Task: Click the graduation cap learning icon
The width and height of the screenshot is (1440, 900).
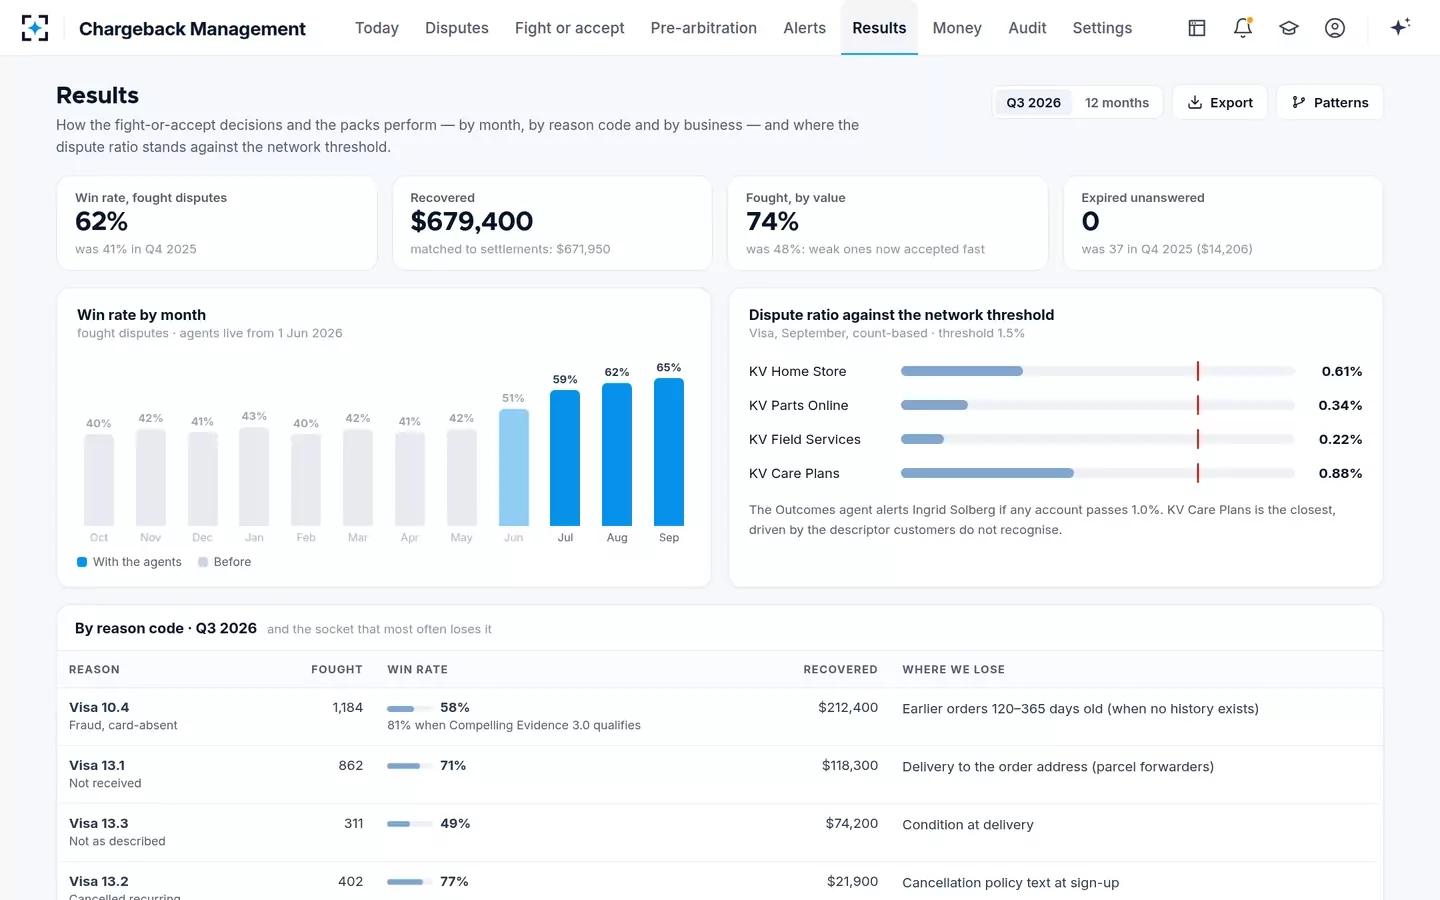Action: 1289,28
